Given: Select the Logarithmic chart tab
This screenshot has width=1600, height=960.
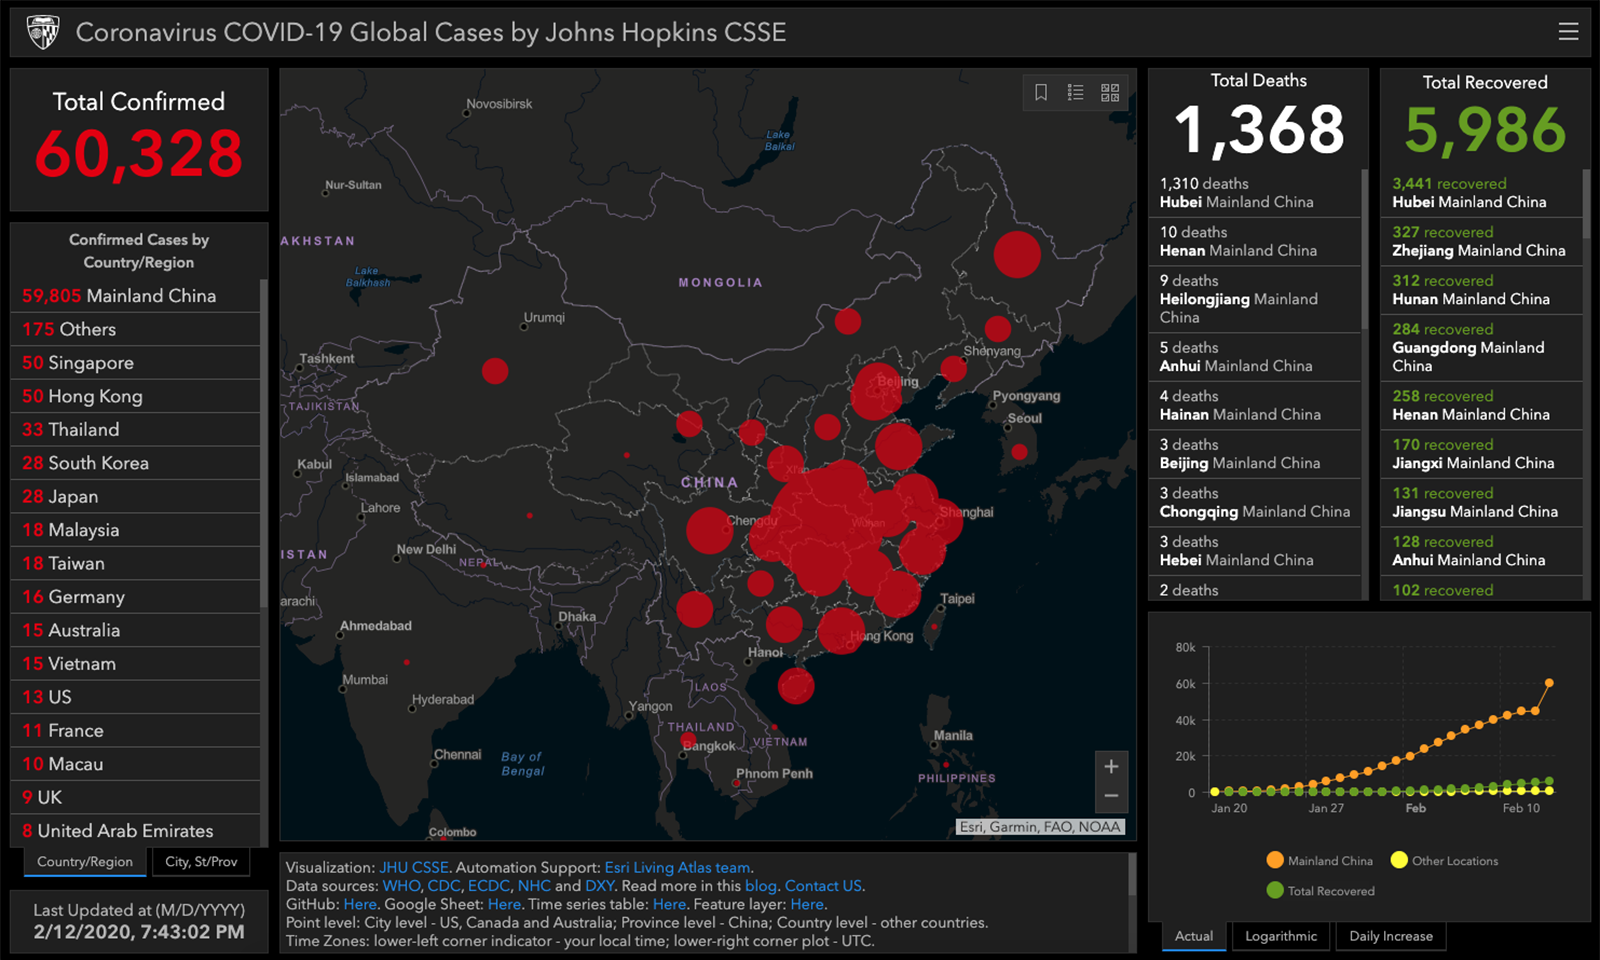Looking at the screenshot, I should [1281, 937].
